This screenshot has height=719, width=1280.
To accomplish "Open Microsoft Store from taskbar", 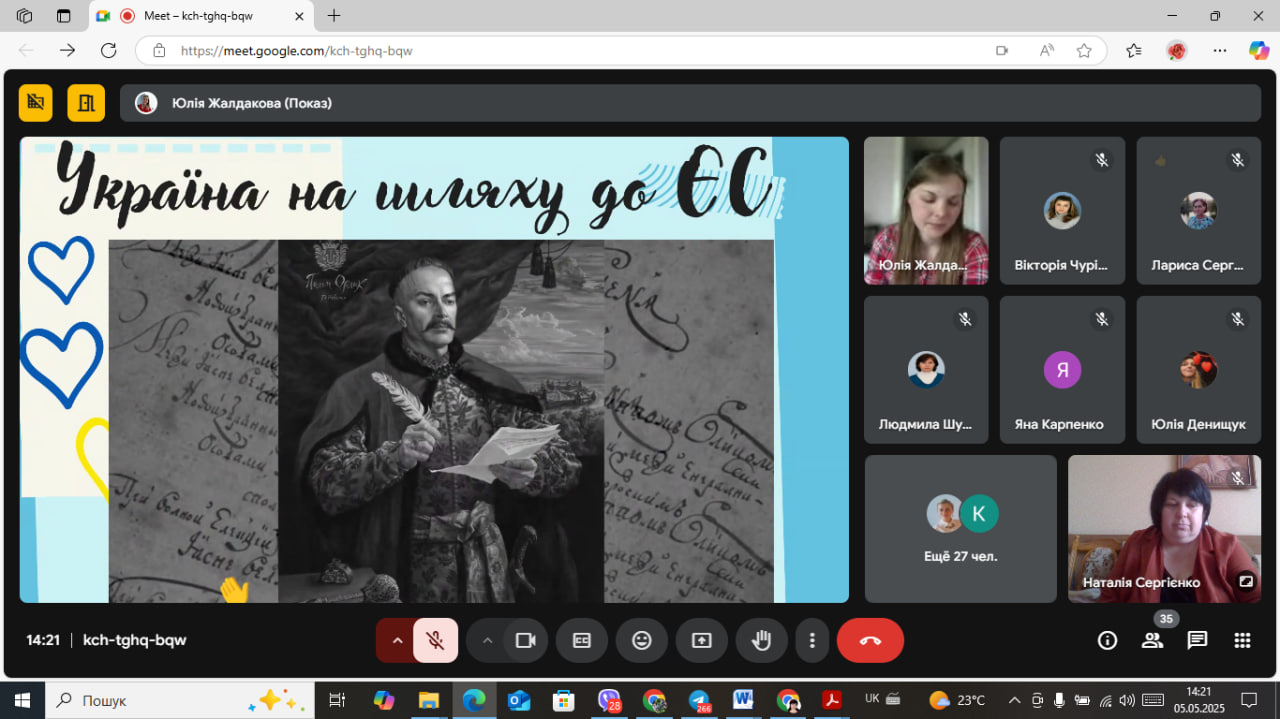I will coord(563,700).
